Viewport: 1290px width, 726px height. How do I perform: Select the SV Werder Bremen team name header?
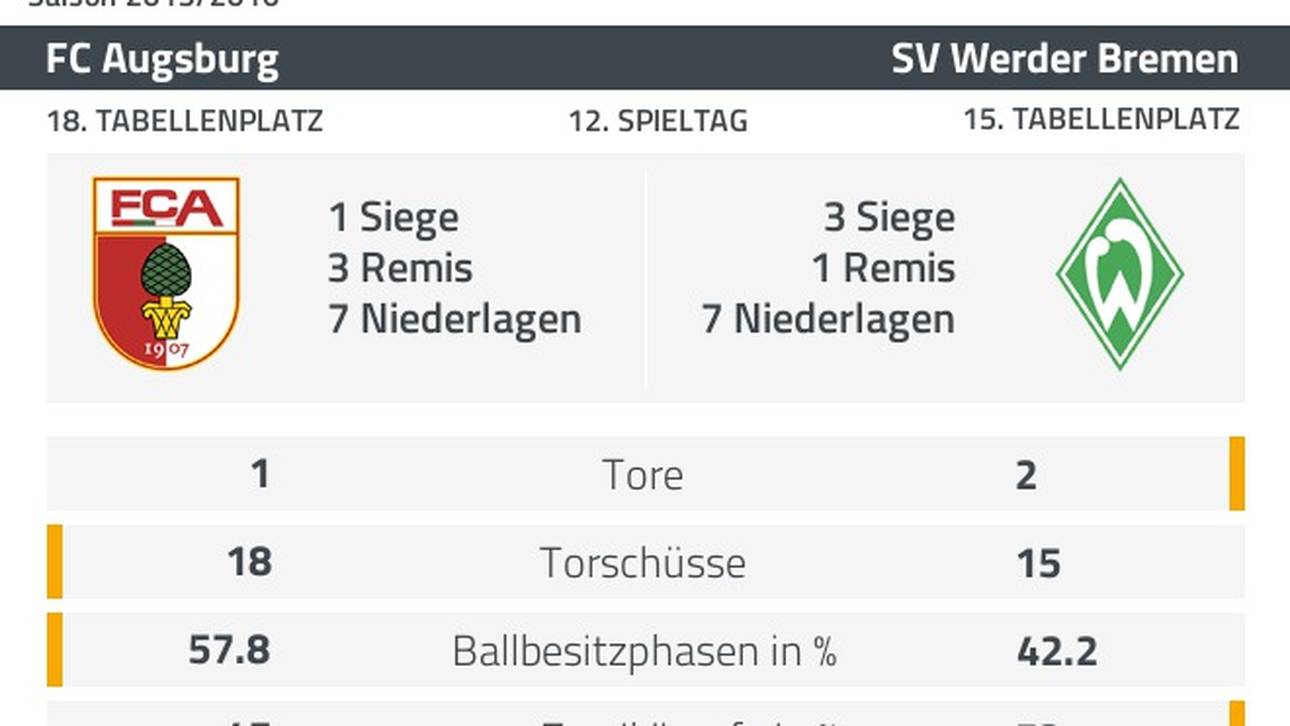[1065, 59]
